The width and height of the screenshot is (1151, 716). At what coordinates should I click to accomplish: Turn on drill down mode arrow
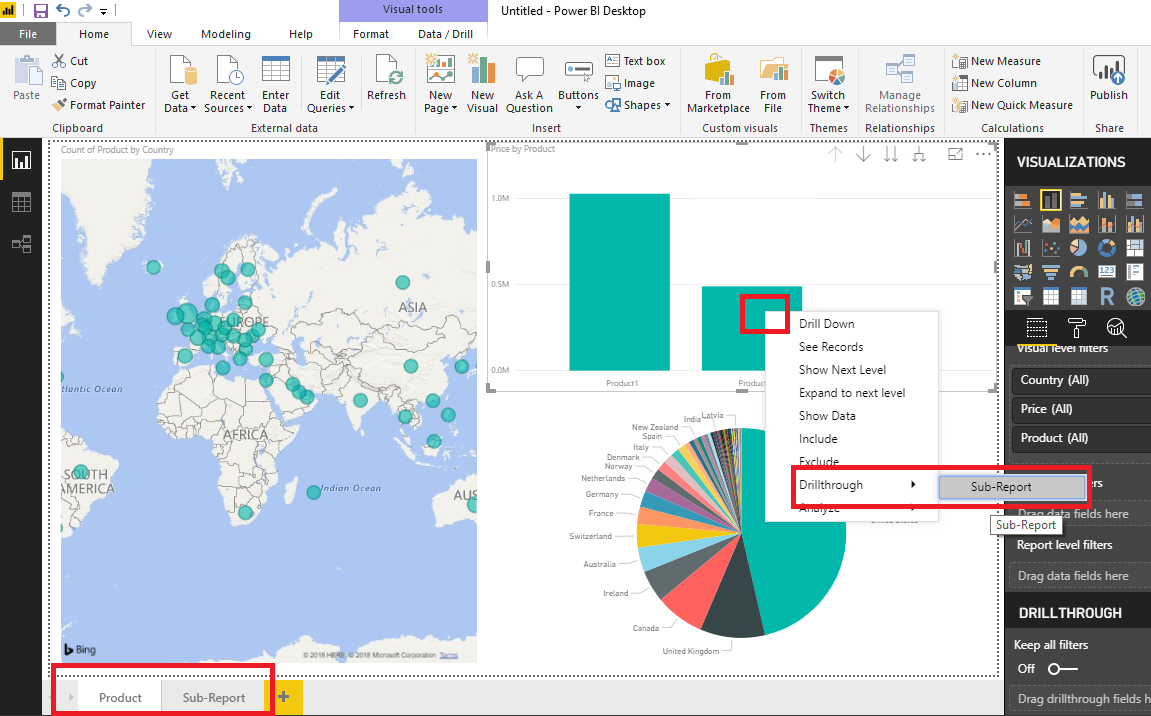[863, 154]
